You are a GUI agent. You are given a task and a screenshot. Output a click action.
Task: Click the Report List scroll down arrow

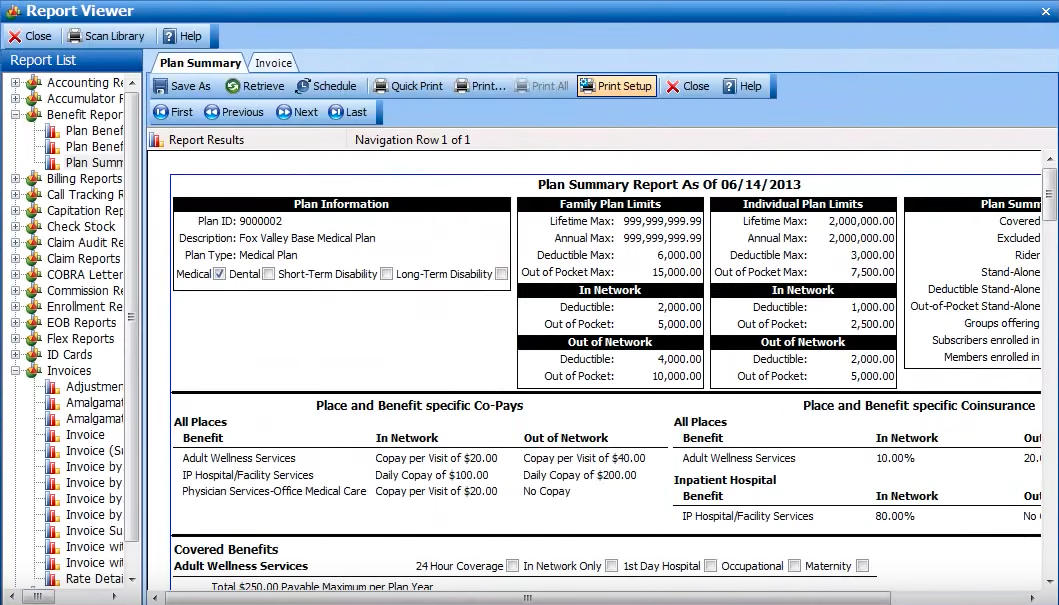coord(132,579)
